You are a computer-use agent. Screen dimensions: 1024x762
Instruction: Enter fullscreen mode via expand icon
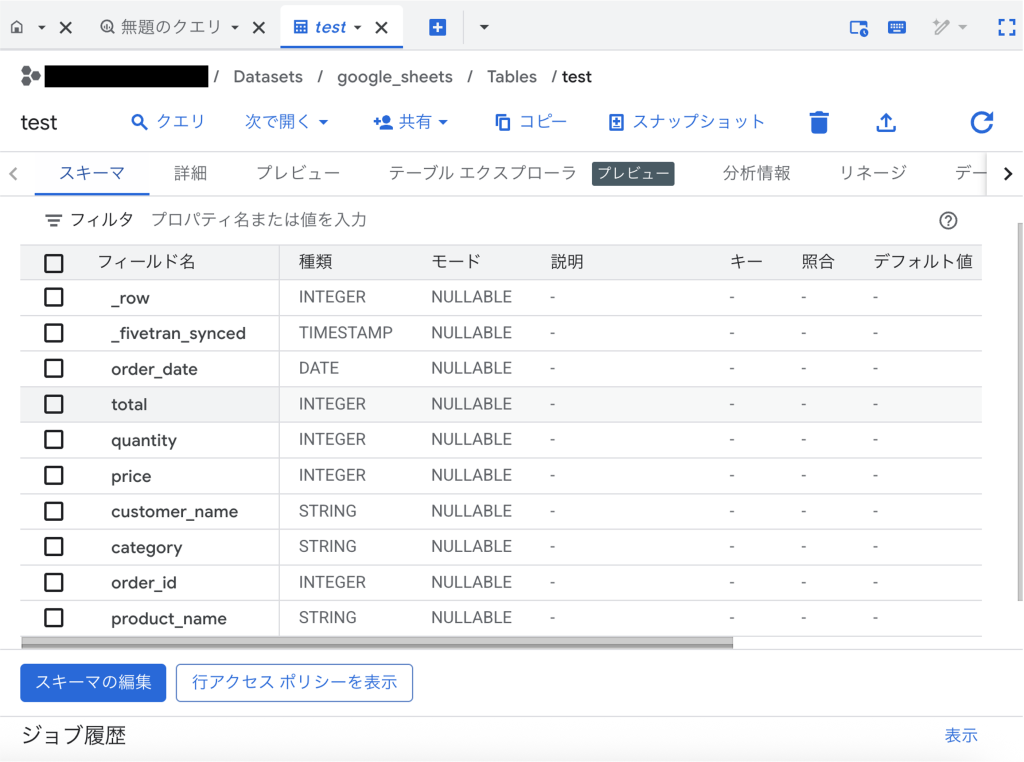[1004, 27]
